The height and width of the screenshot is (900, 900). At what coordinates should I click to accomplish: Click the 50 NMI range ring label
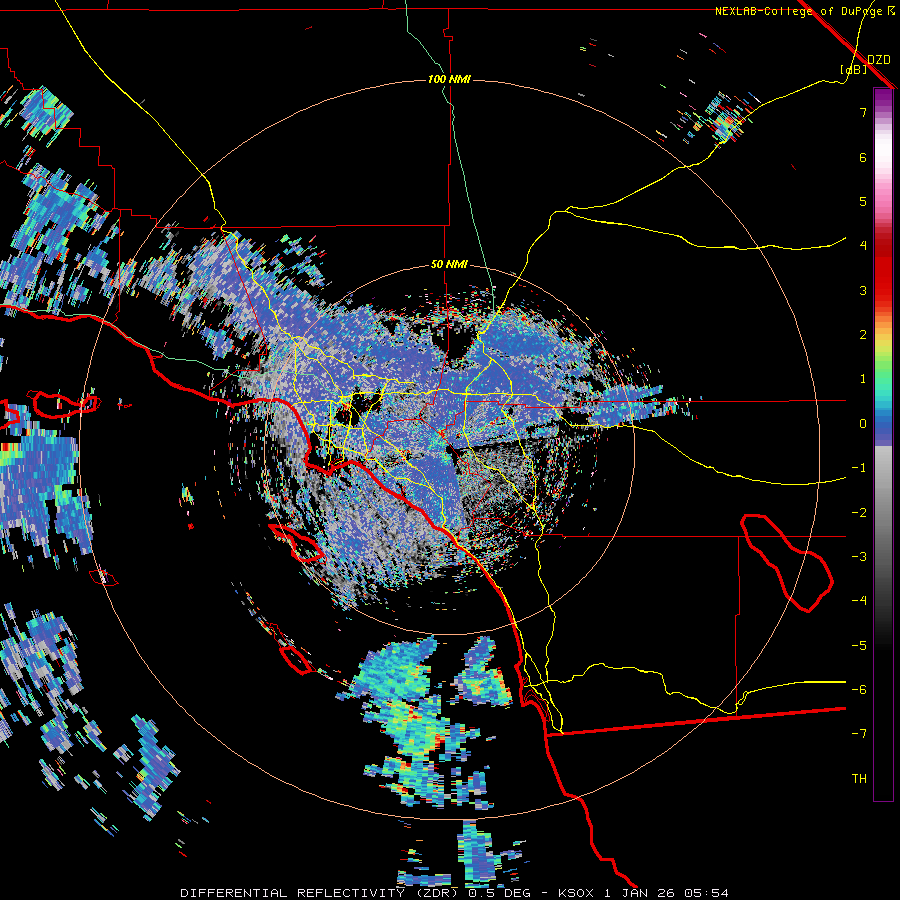point(449,264)
